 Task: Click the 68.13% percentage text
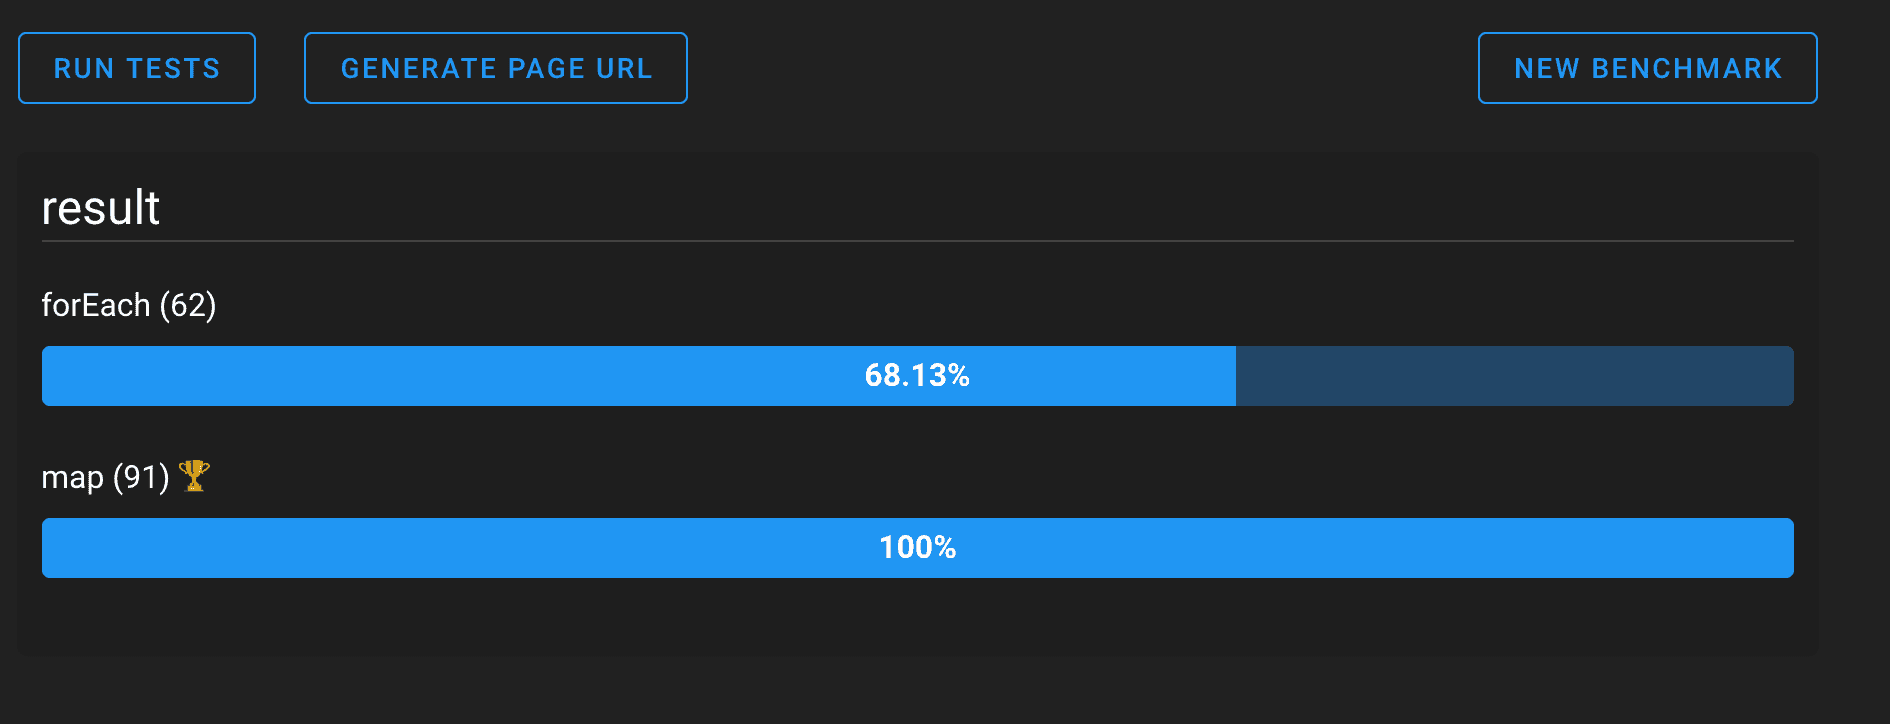coord(917,376)
